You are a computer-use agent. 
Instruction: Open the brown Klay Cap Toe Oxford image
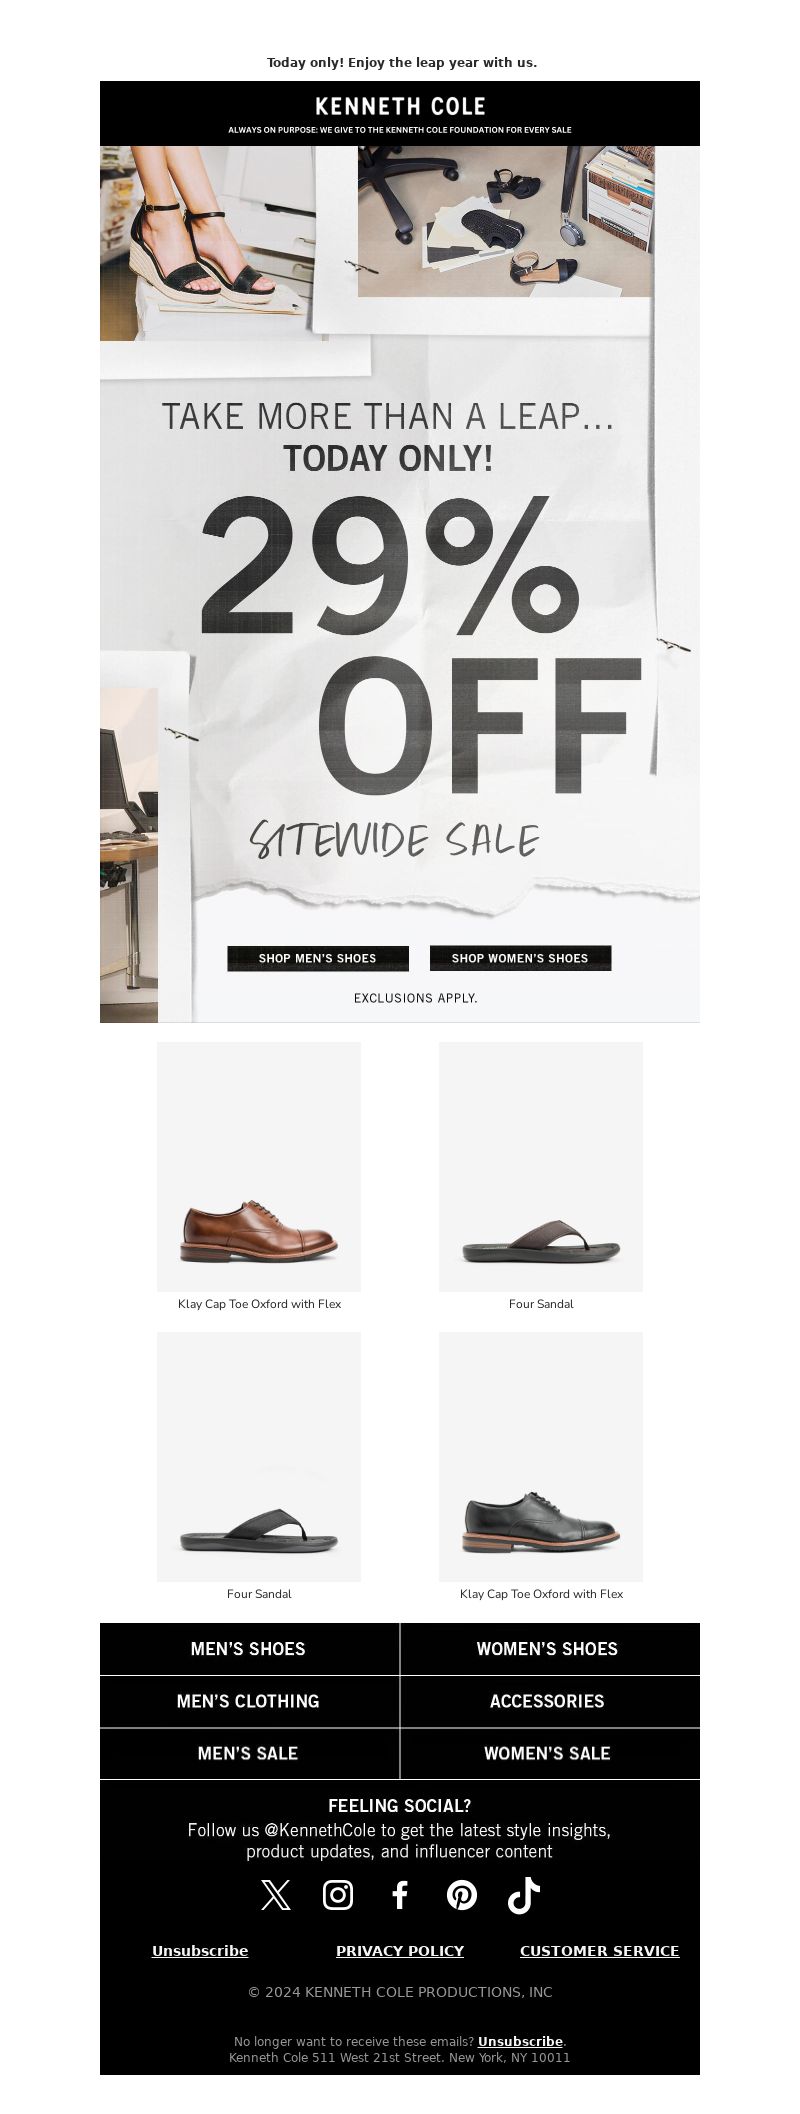click(259, 1166)
